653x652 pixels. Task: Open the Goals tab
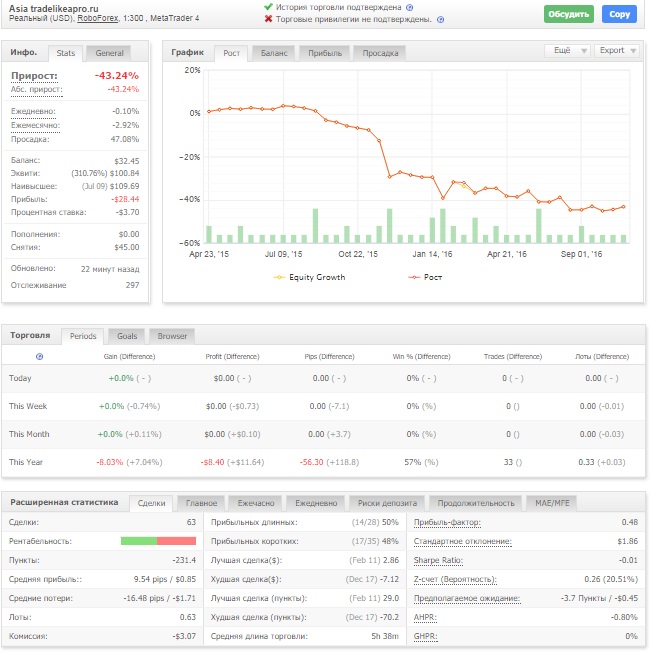(127, 336)
